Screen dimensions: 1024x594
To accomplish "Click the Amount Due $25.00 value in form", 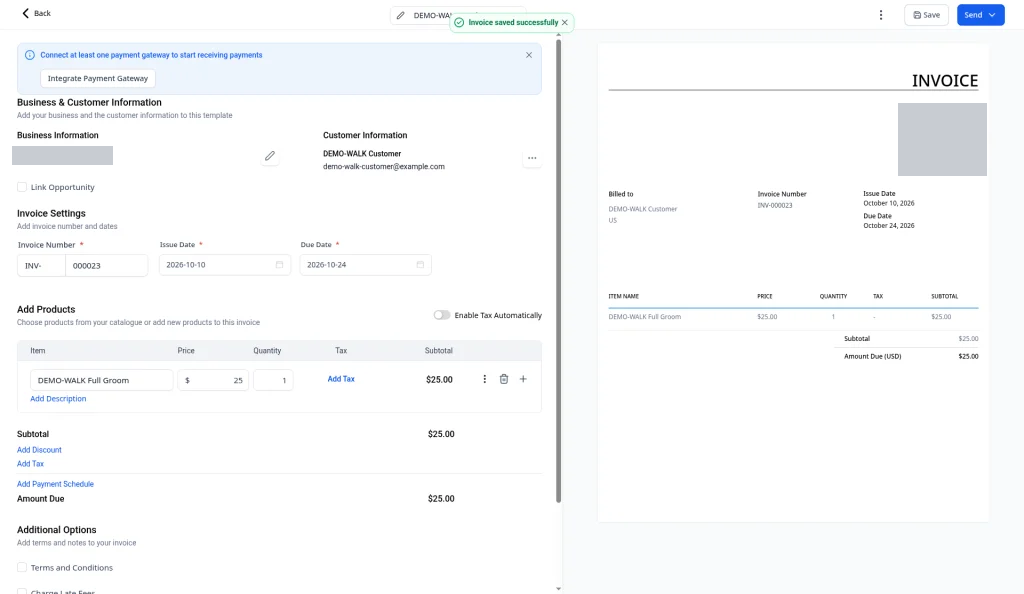I will coord(441,499).
